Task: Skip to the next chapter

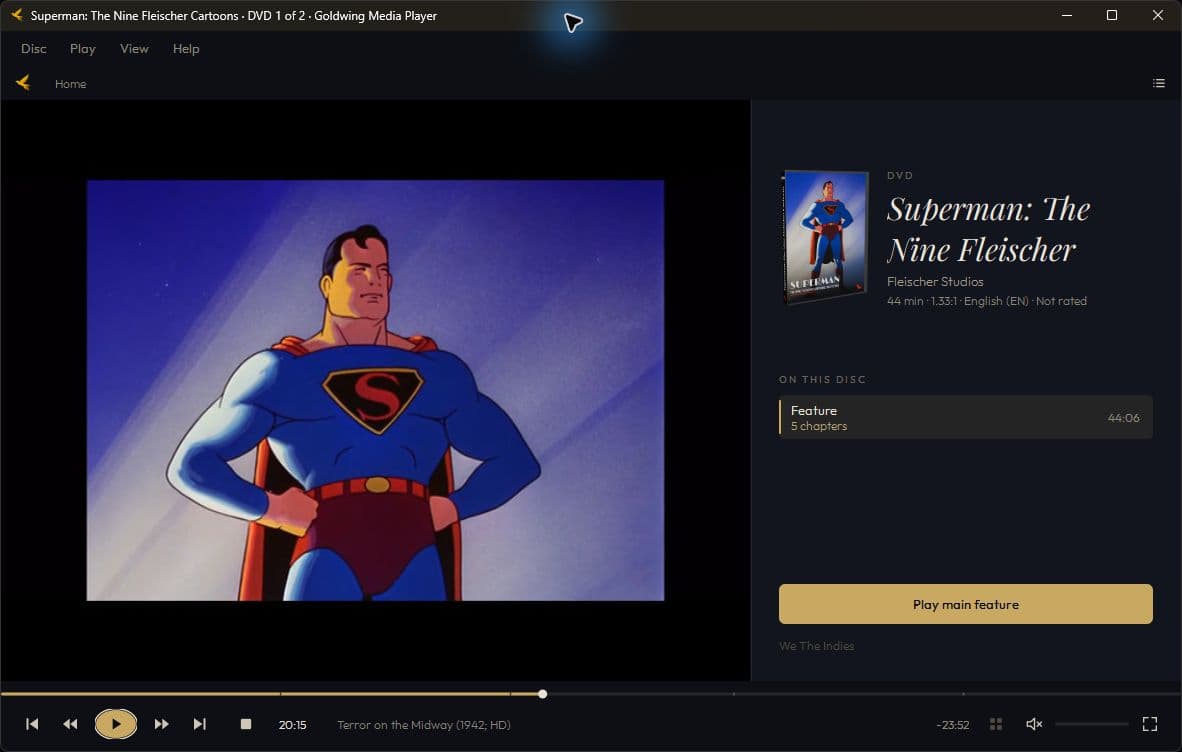Action: [200, 724]
